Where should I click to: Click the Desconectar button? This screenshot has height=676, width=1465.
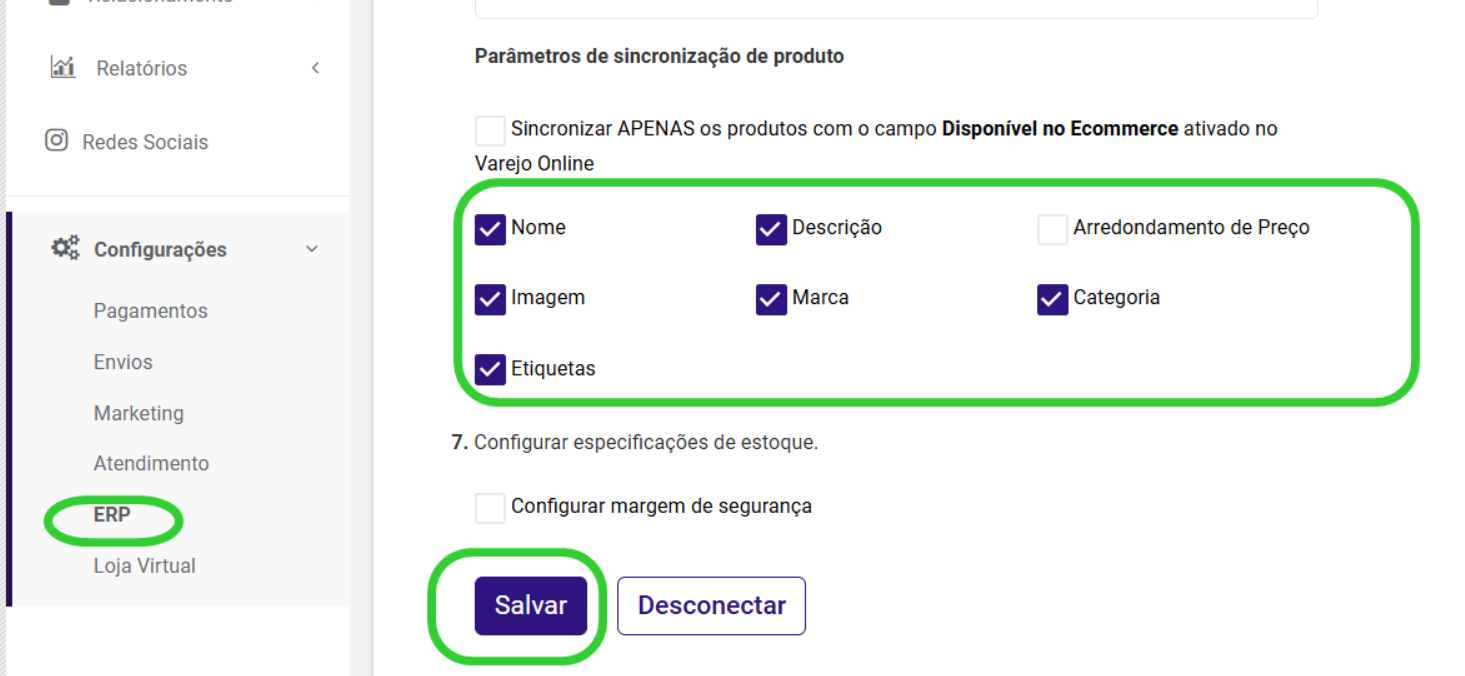(711, 606)
